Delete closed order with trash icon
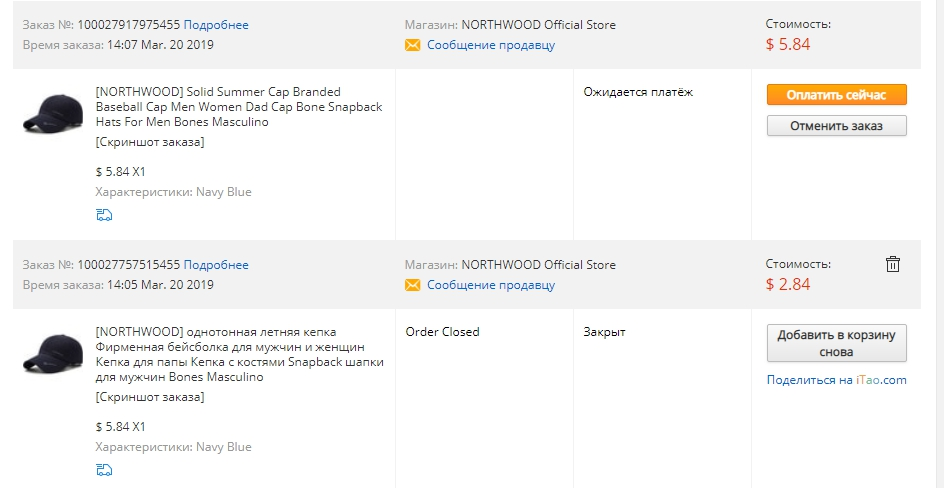This screenshot has width=944, height=488. point(893,264)
